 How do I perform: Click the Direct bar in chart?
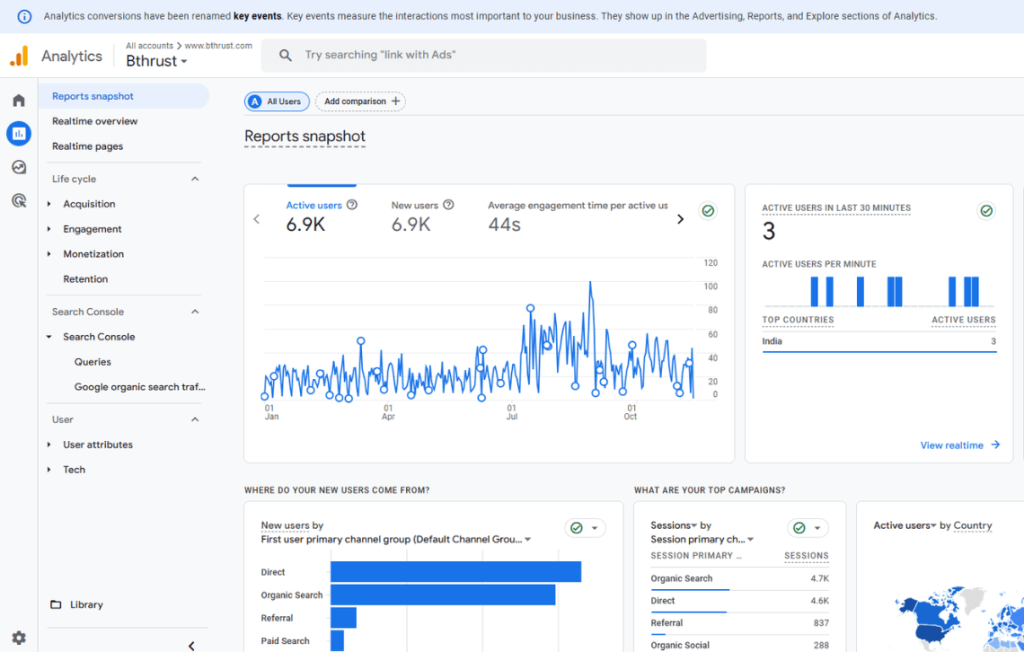click(x=456, y=572)
